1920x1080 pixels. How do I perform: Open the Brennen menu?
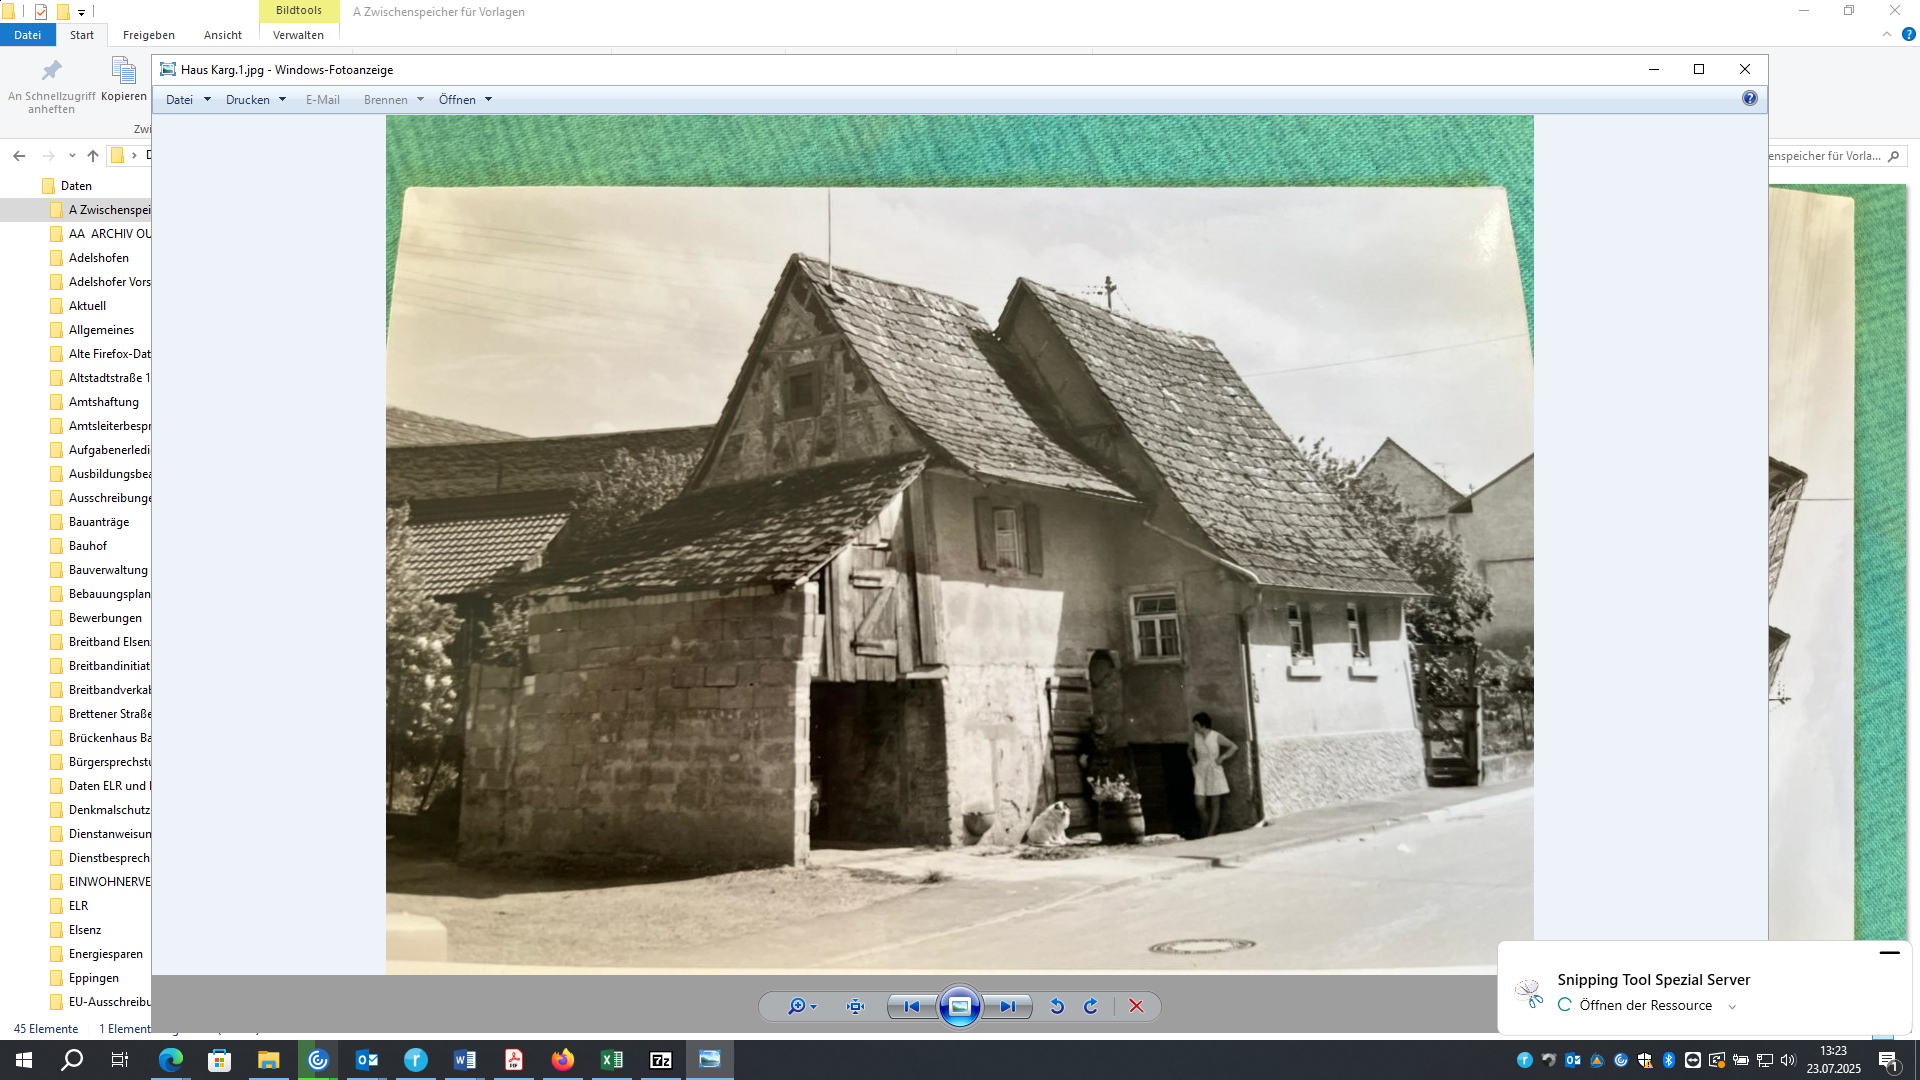[x=393, y=100]
